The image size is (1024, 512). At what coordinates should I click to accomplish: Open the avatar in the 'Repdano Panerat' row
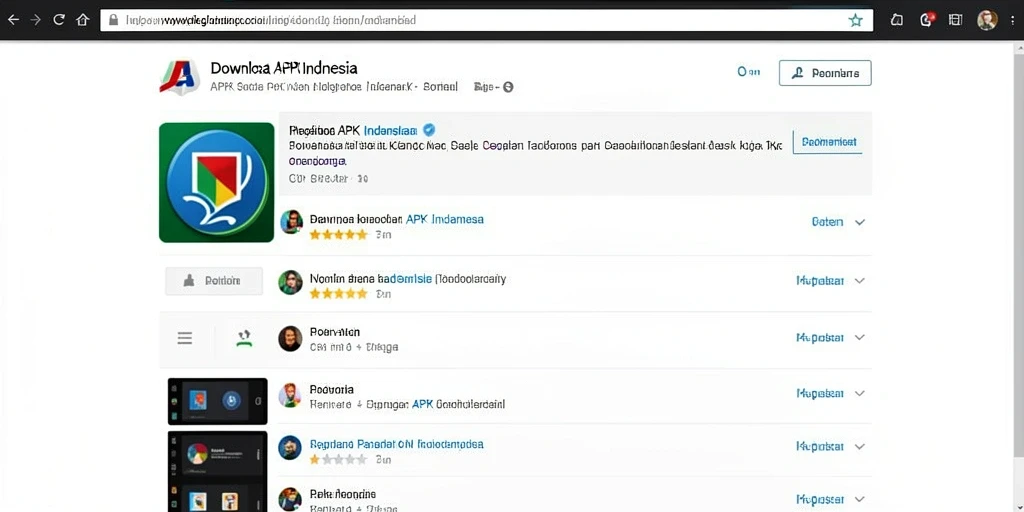coord(290,448)
